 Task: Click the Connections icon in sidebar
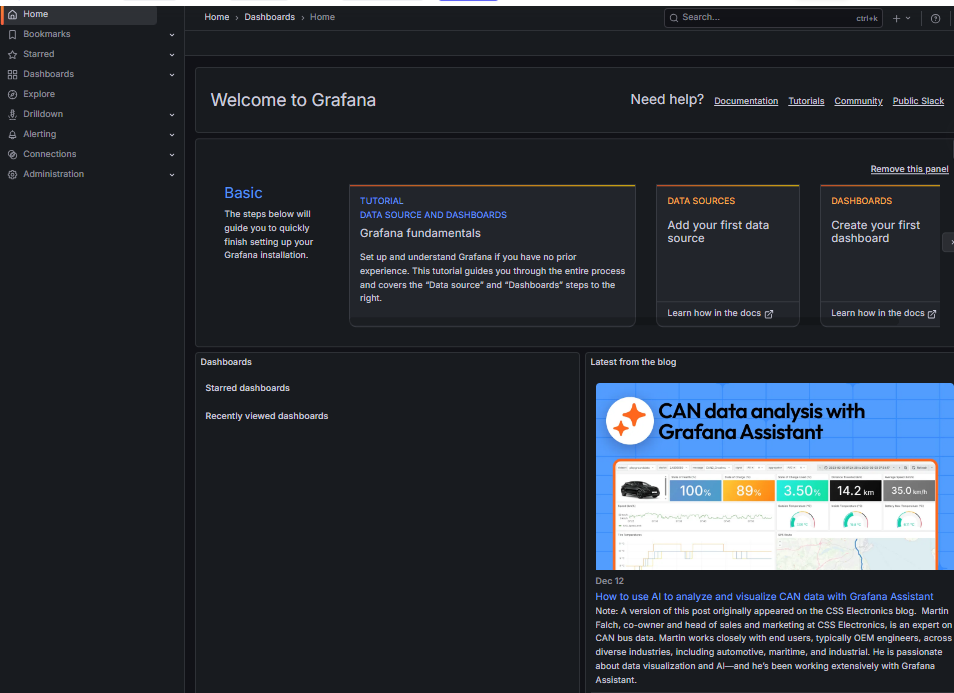pos(12,155)
